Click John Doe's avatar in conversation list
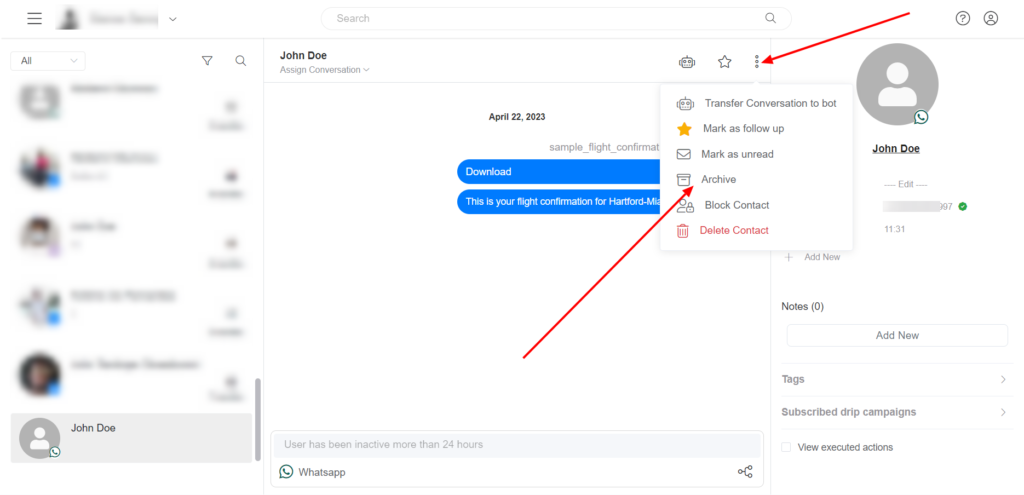 pyautogui.click(x=40, y=438)
